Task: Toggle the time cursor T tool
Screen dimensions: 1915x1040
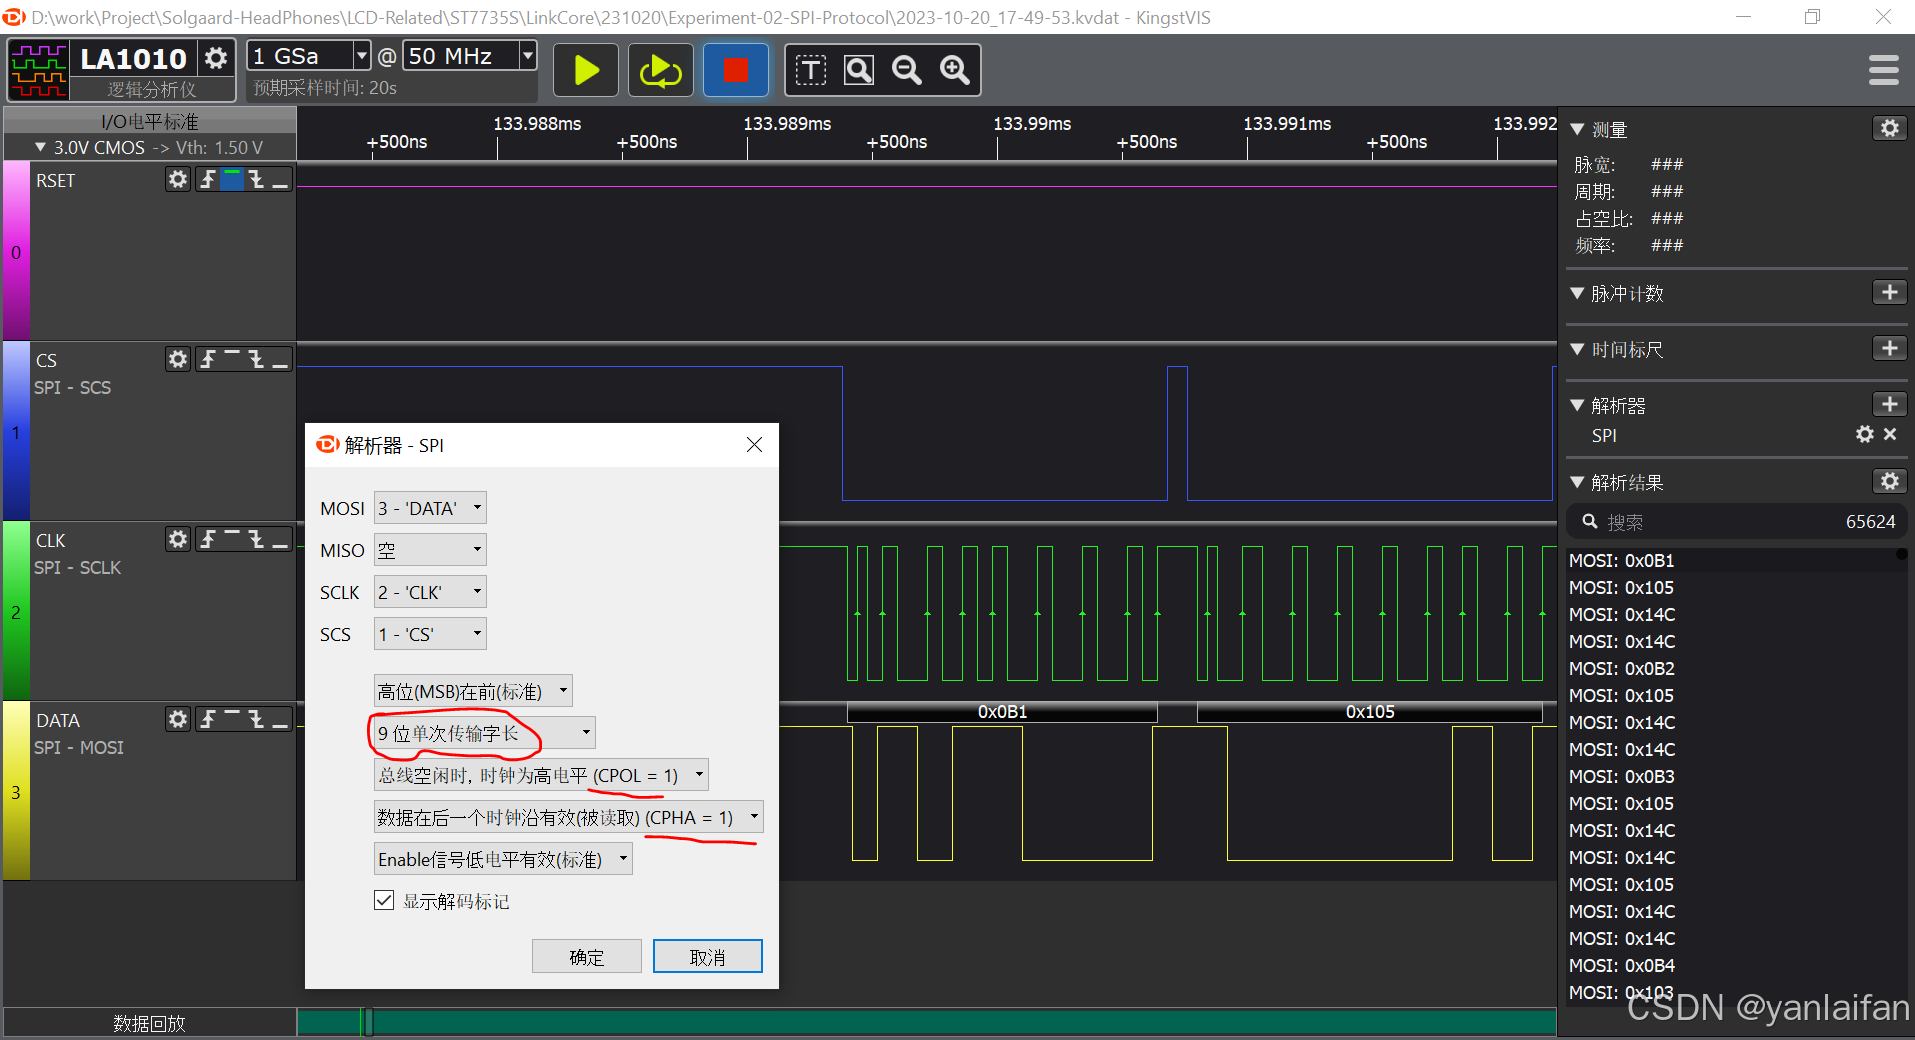Action: (x=810, y=70)
